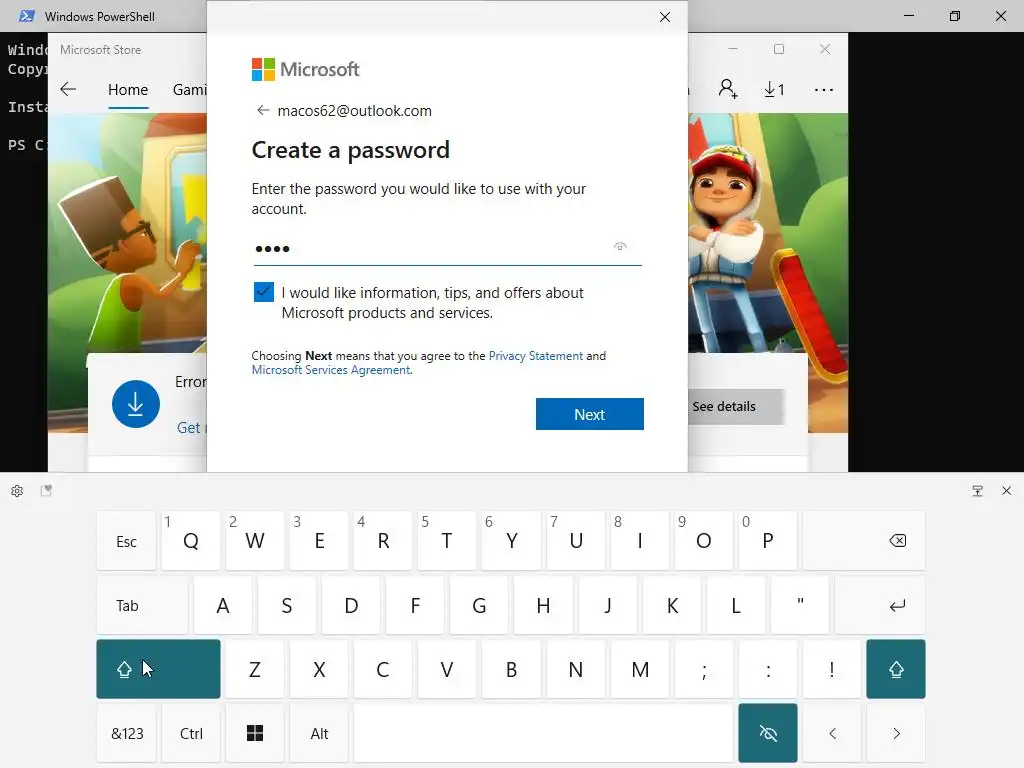The image size is (1024, 768).
Task: Tap the R key
Action: pyautogui.click(x=383, y=541)
